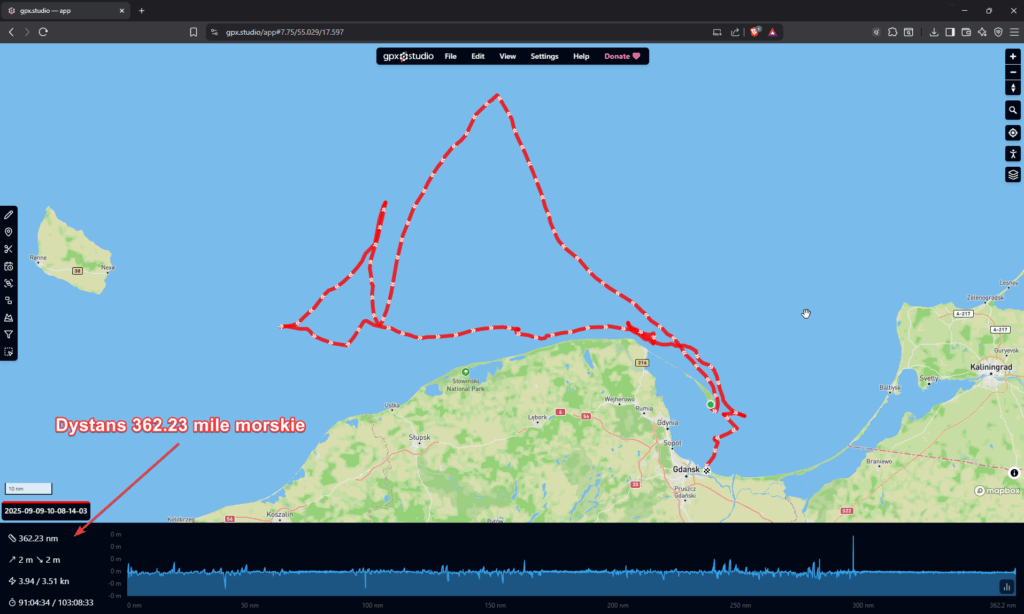
Task: Open the elevation mountain tool
Action: click(9, 317)
